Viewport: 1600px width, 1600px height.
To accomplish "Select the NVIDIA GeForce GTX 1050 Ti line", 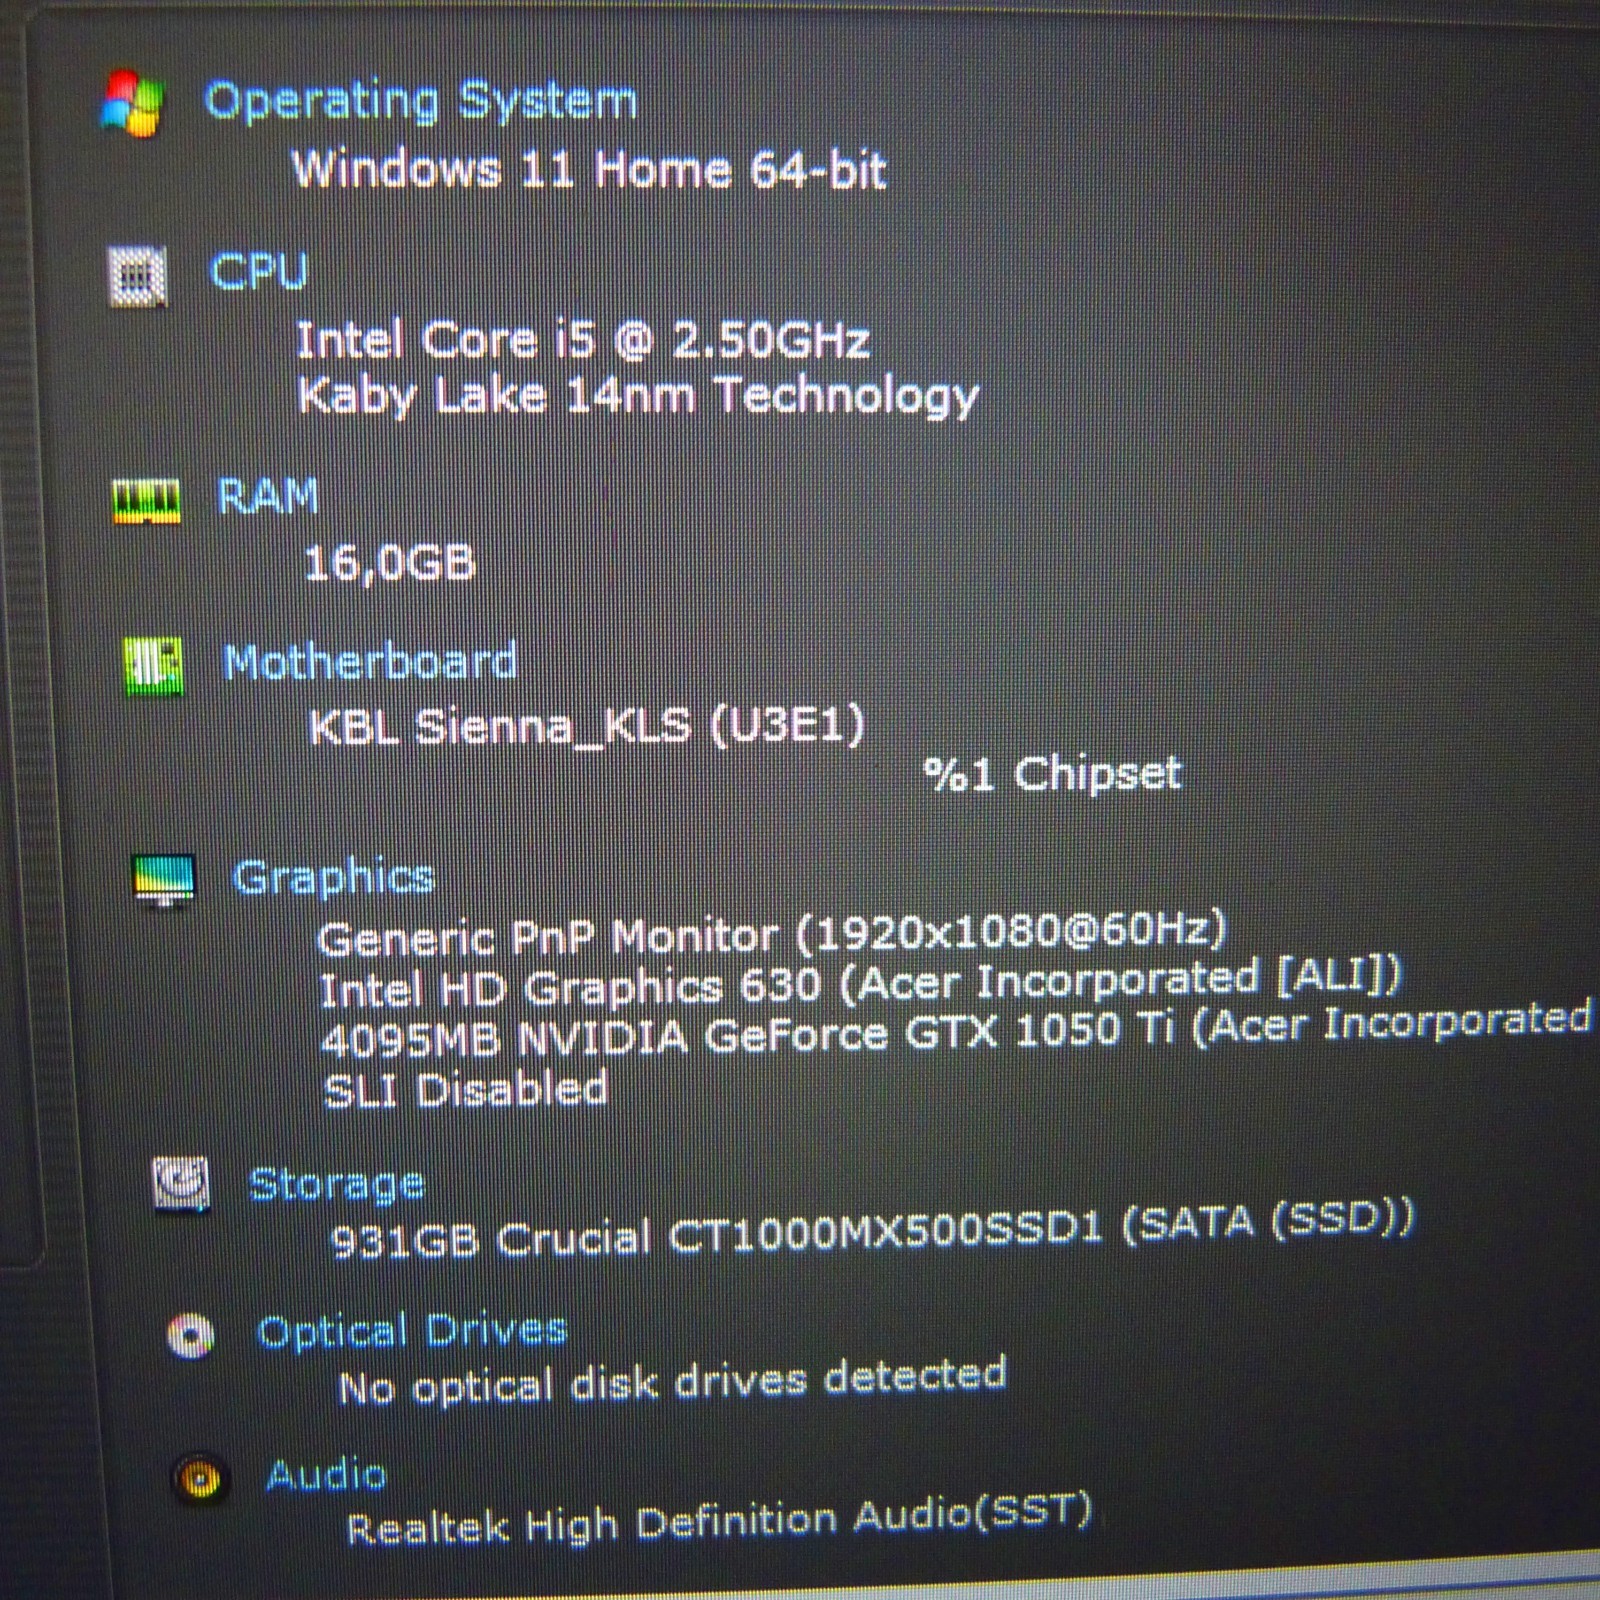I will (958, 1032).
